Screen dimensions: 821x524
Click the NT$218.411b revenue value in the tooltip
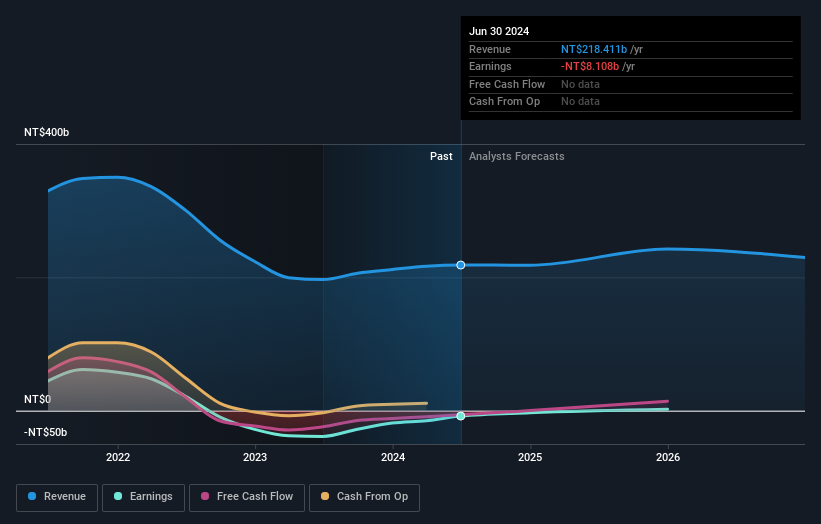point(594,49)
